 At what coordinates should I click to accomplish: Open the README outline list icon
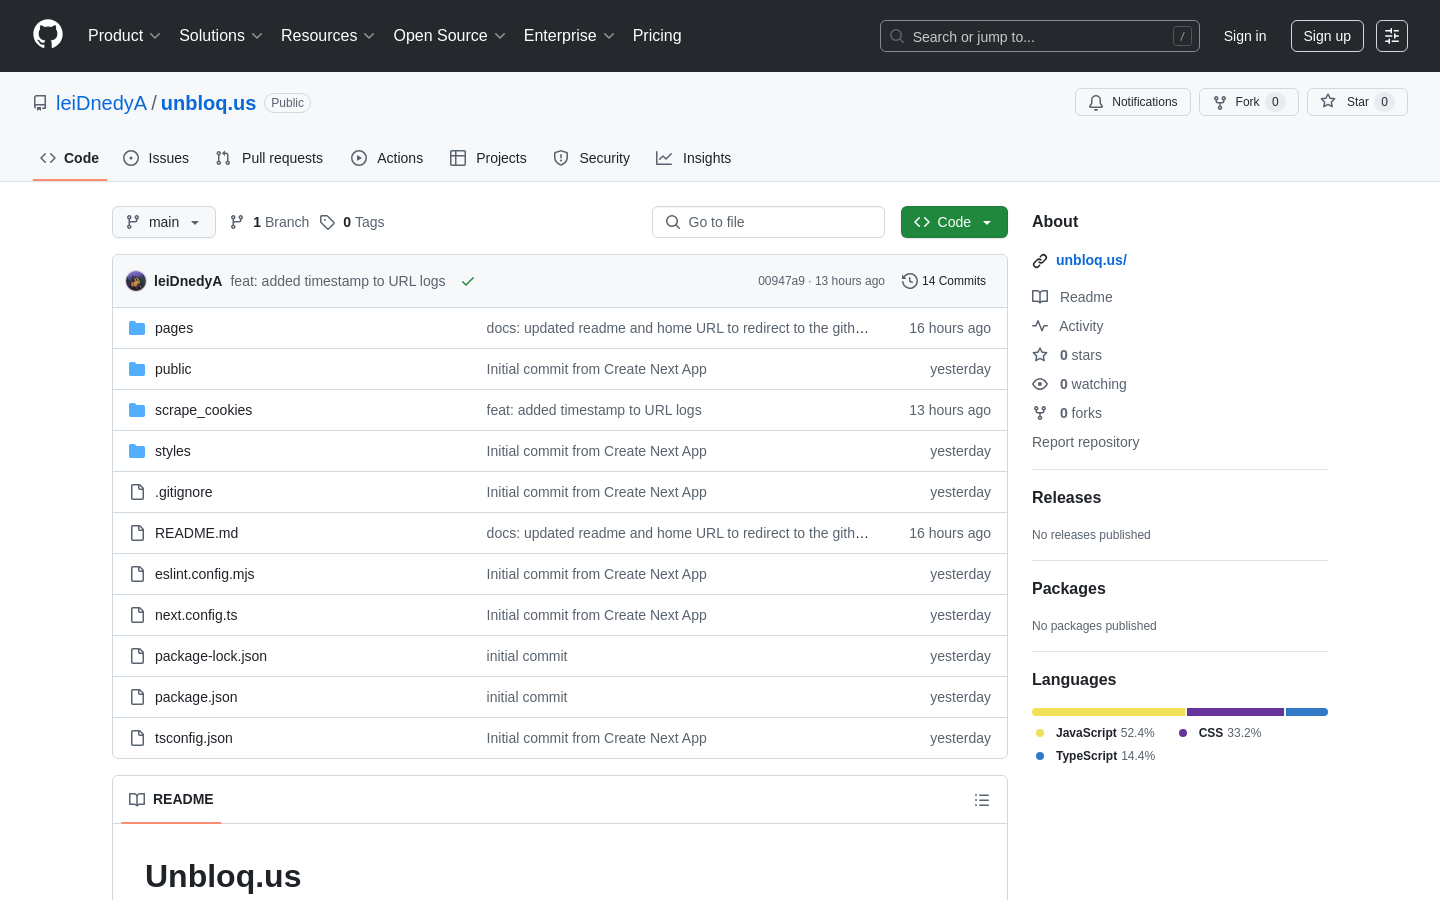click(x=982, y=800)
